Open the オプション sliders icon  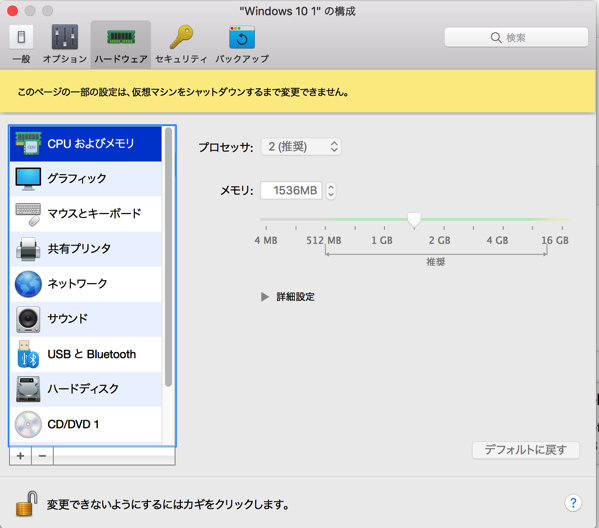pos(65,37)
